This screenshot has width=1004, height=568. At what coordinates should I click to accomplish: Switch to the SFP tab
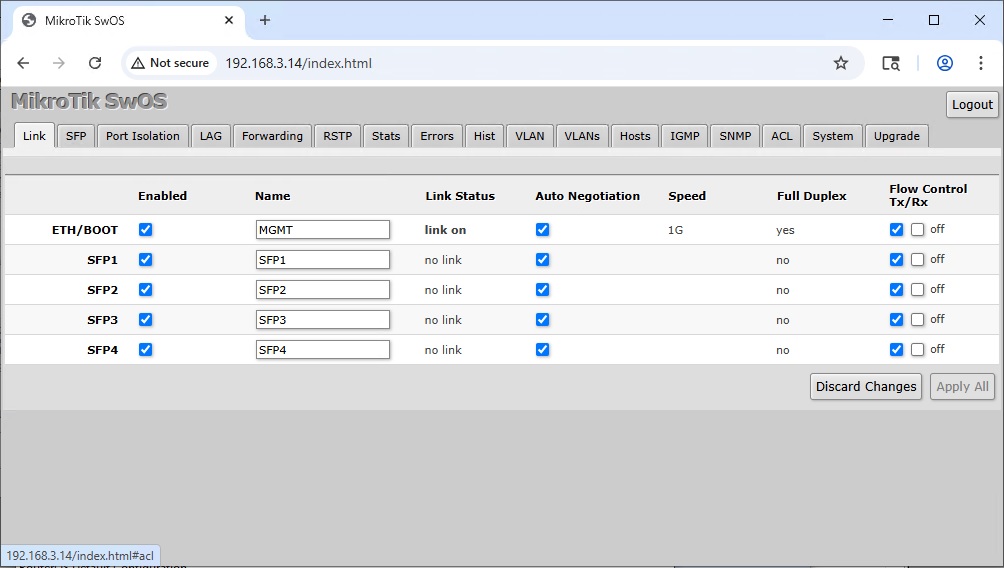pos(76,136)
